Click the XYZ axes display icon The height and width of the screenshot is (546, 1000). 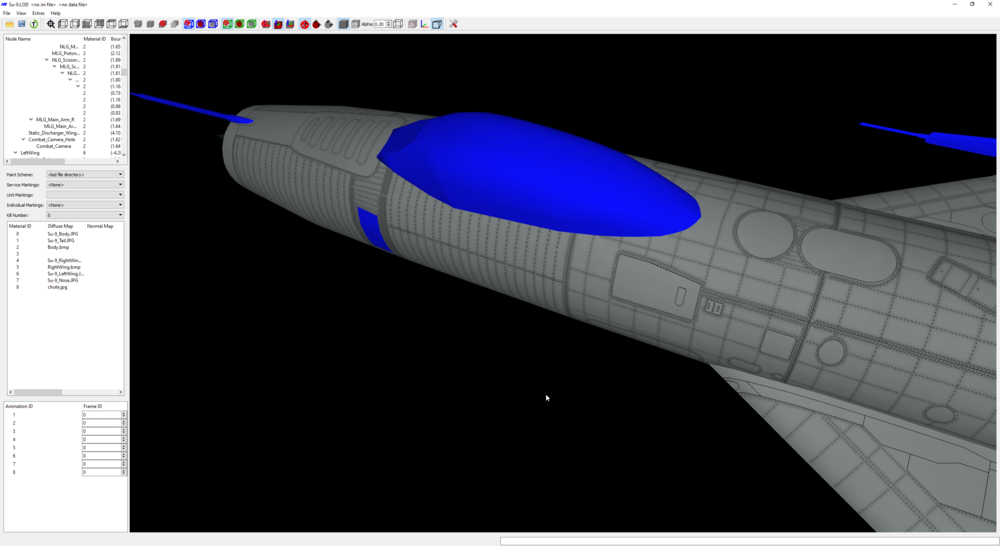424,24
